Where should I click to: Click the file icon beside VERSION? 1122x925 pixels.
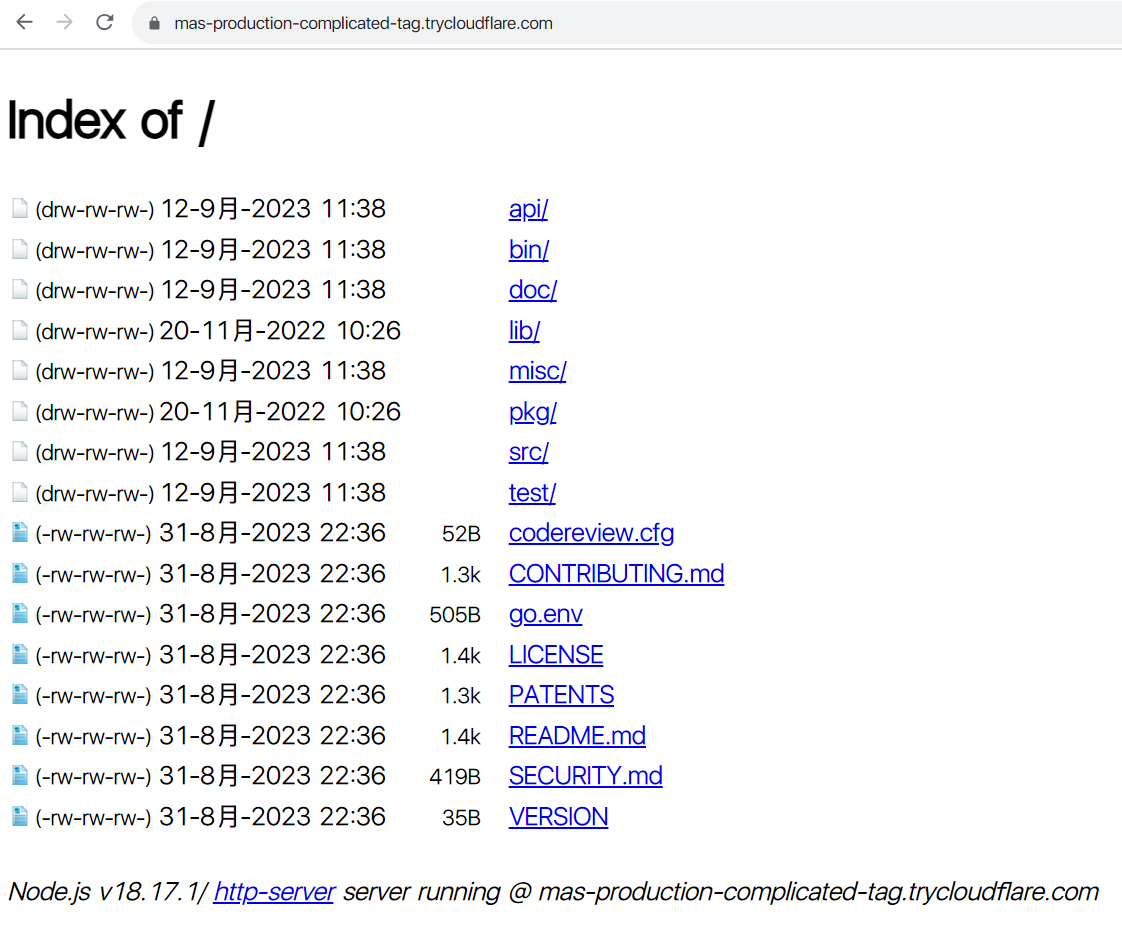(x=20, y=817)
